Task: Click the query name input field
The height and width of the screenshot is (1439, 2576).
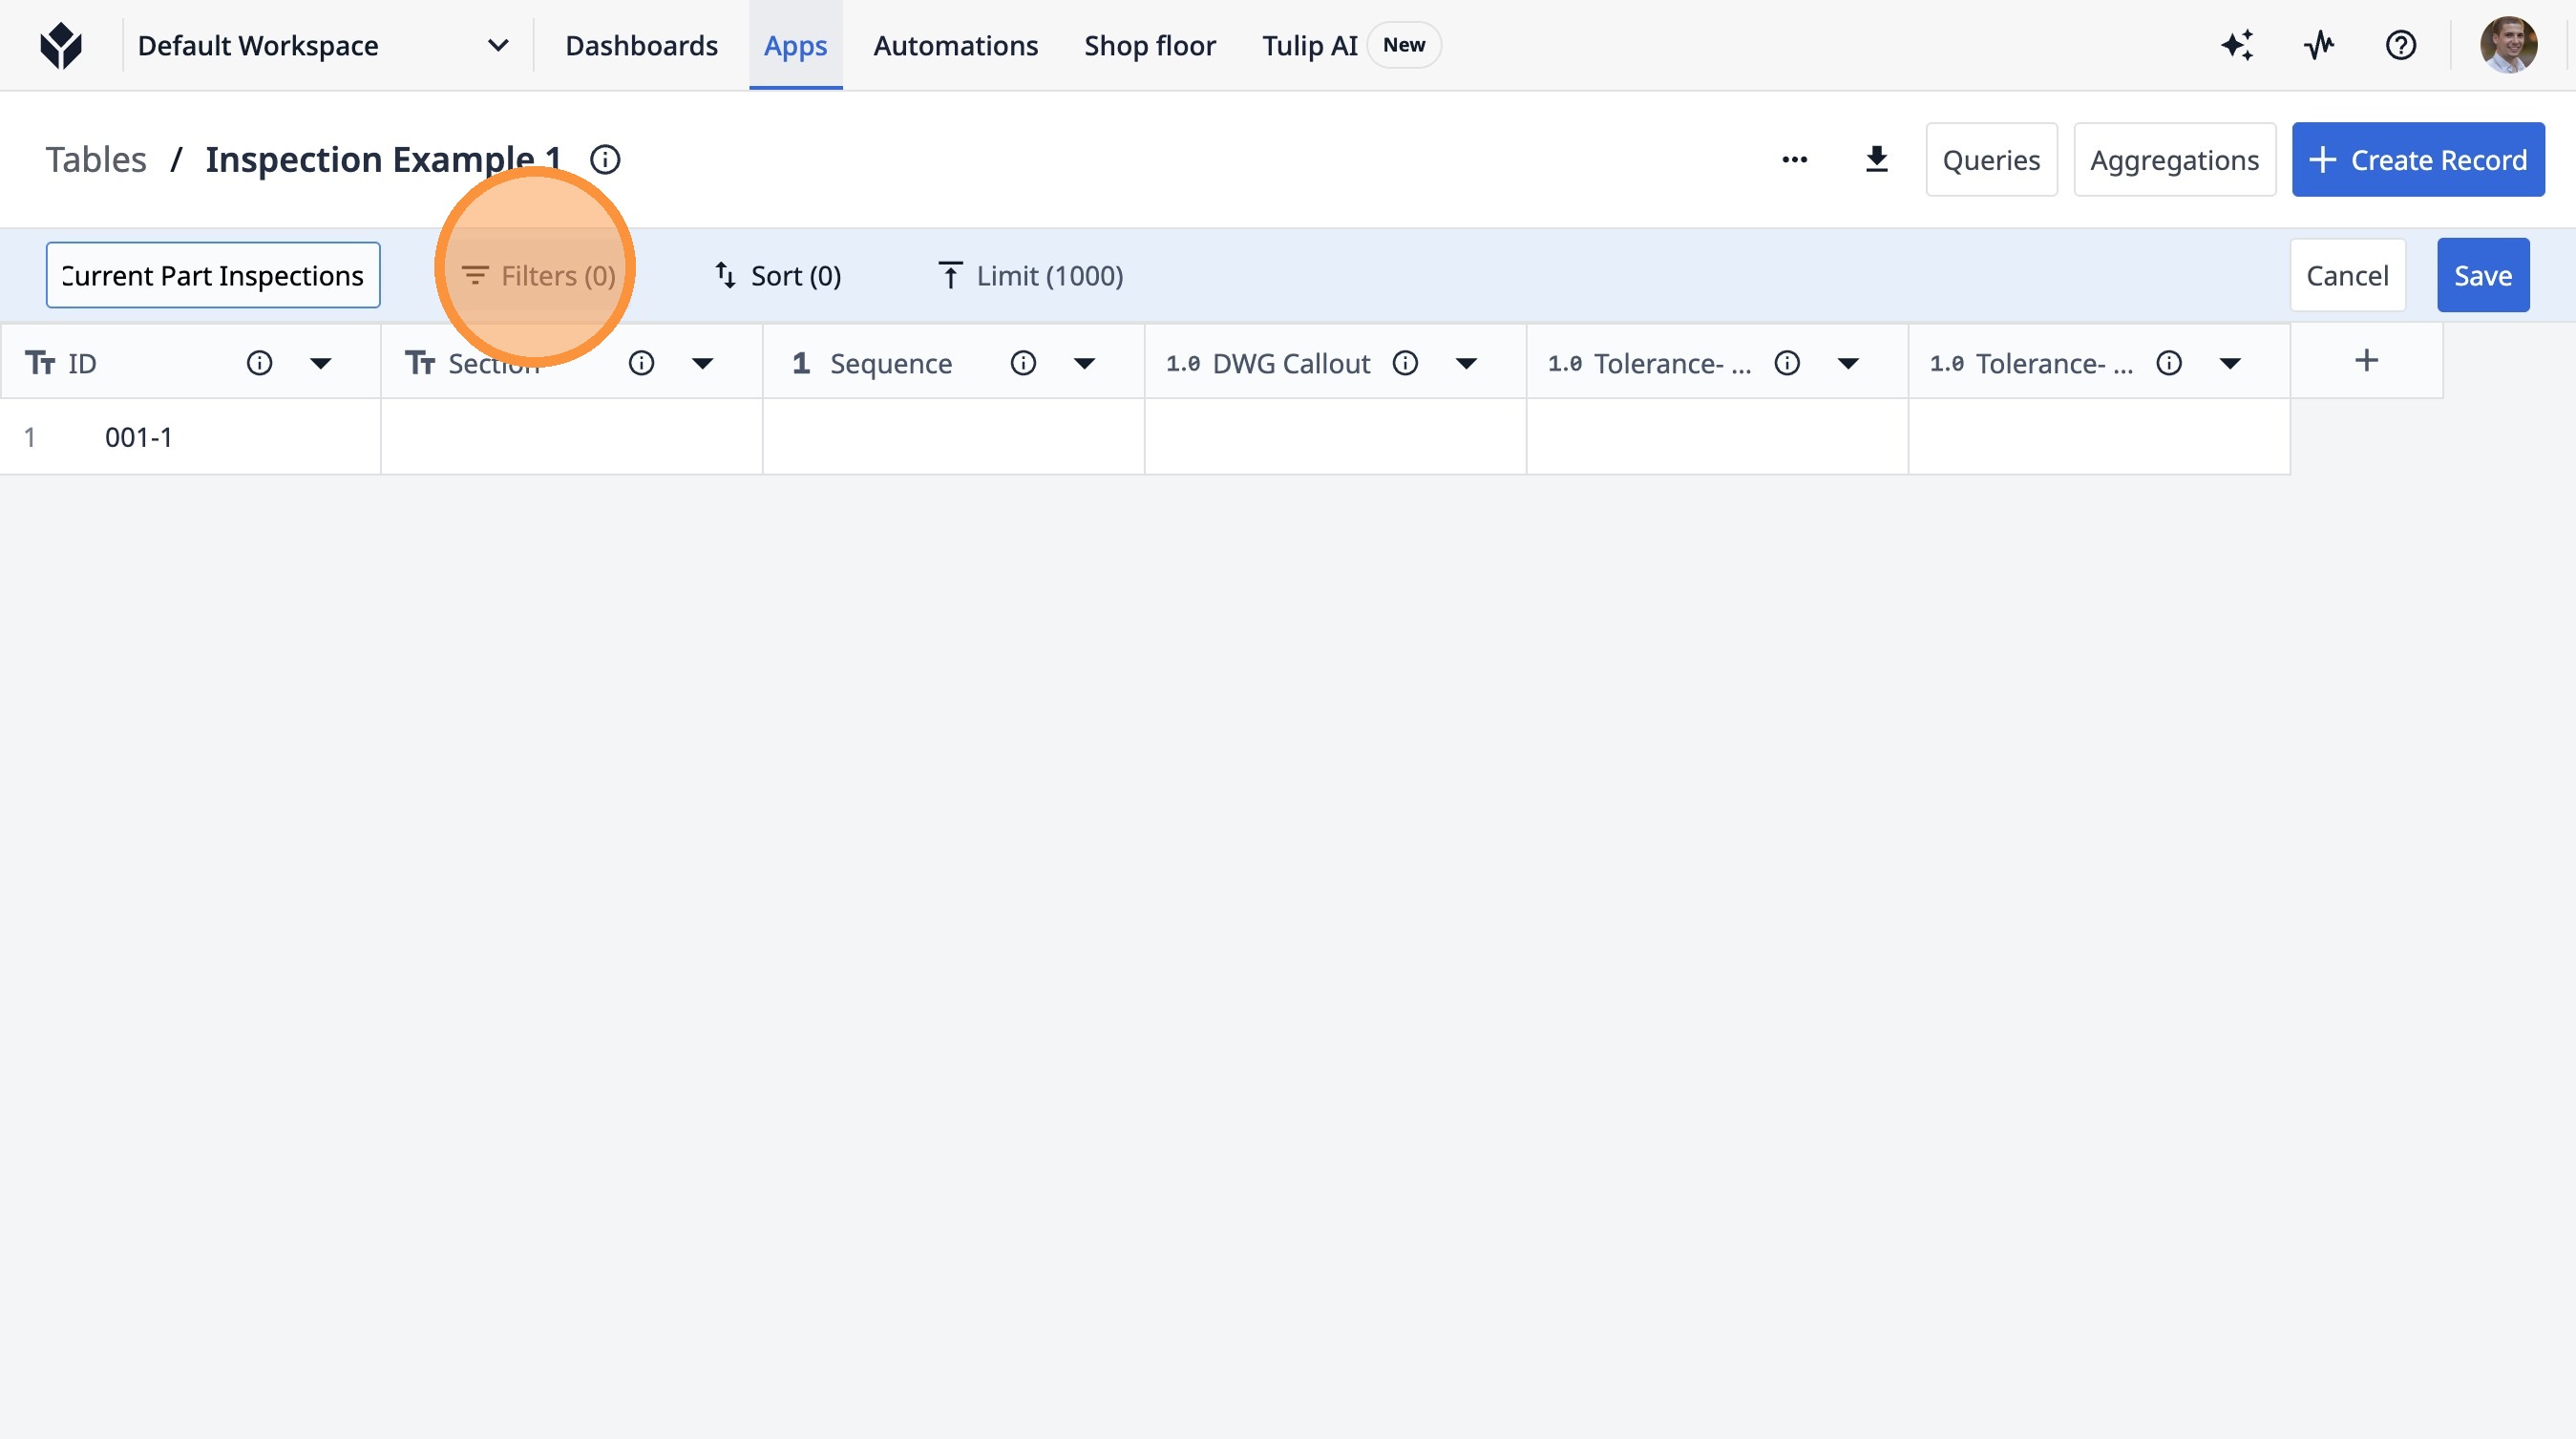Action: click(213, 275)
